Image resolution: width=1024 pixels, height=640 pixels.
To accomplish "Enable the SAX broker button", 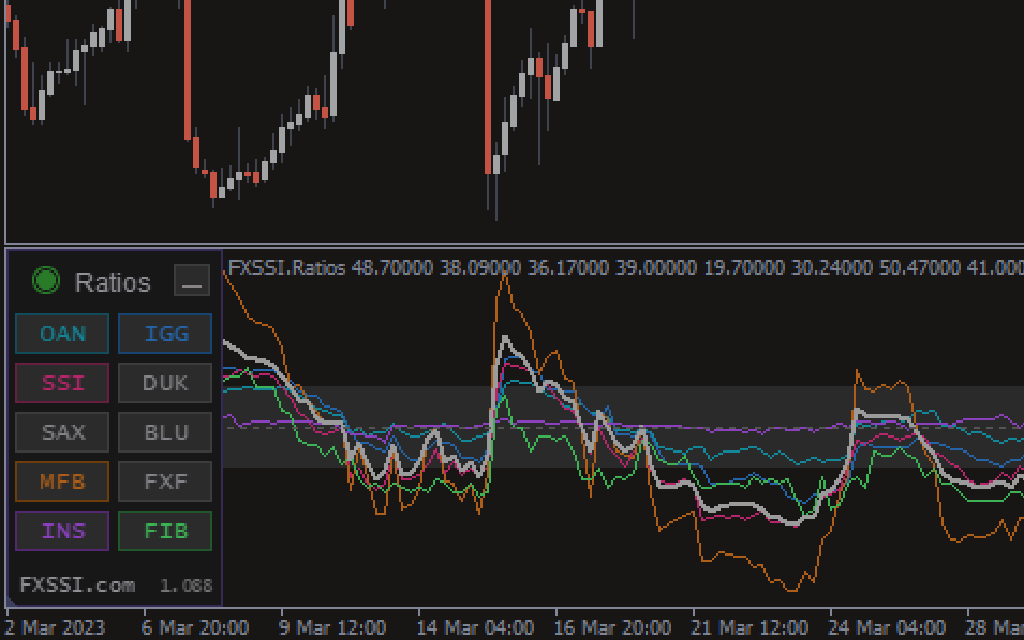I will (62, 432).
